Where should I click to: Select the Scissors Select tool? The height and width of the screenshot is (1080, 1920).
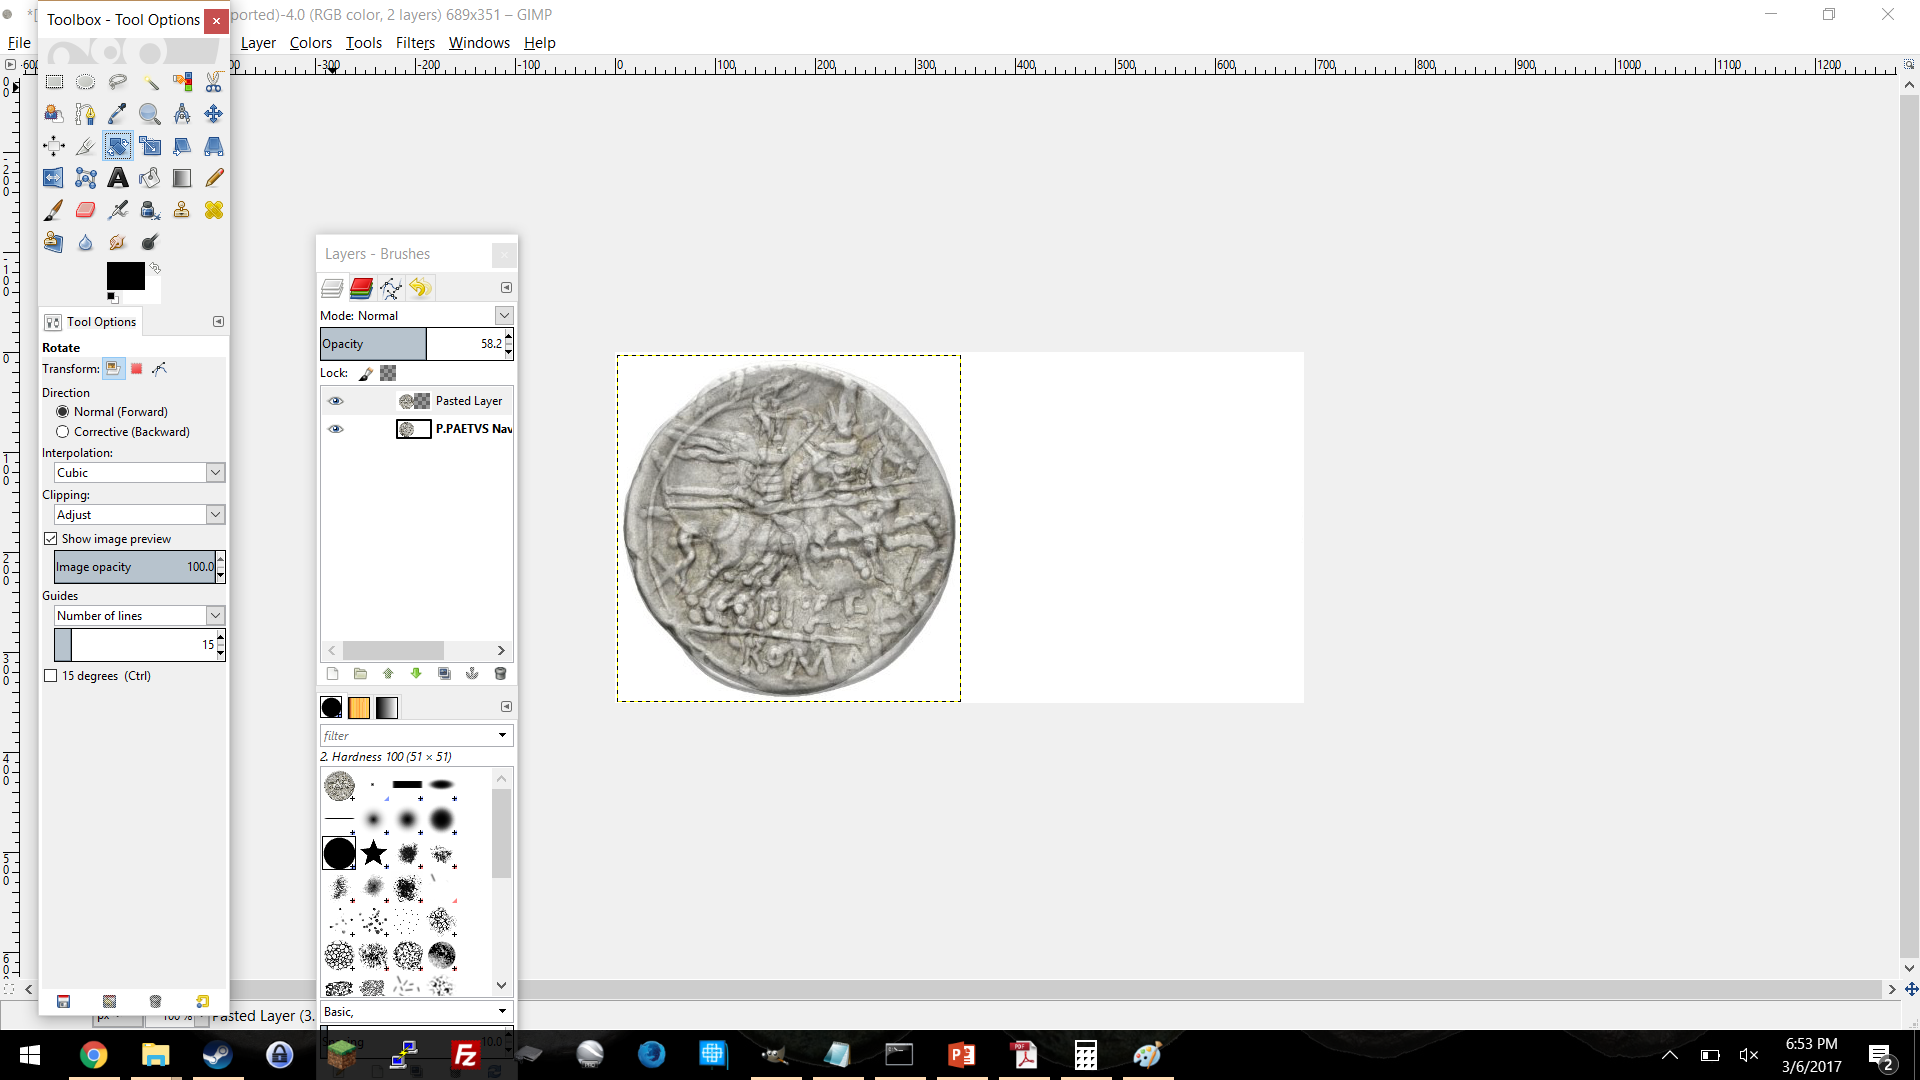(214, 82)
